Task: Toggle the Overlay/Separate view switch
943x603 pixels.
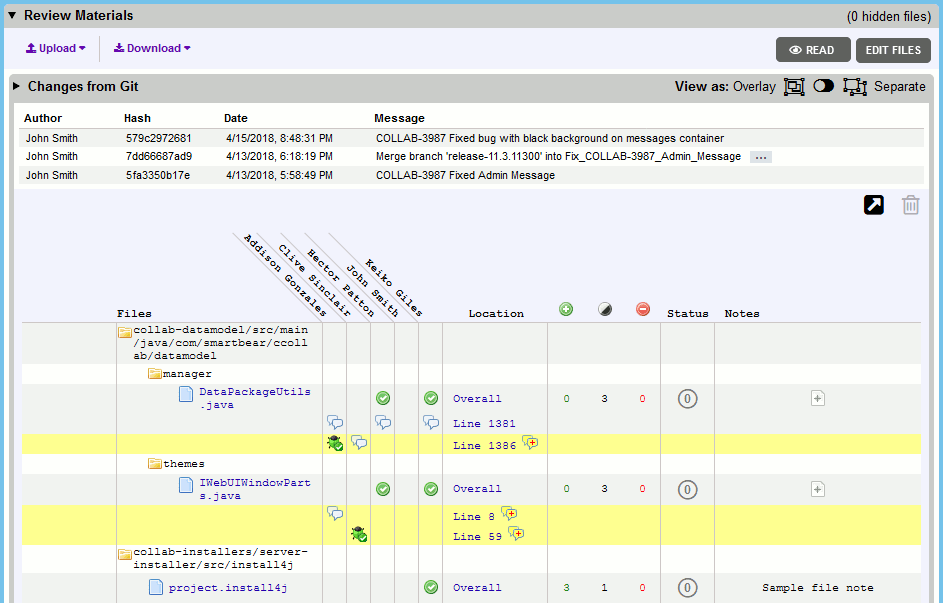Action: 823,87
